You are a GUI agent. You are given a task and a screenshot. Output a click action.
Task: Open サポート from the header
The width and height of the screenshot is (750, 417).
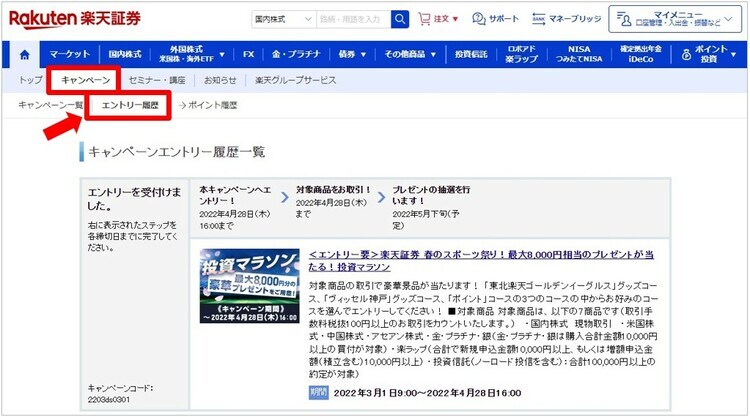tap(495, 19)
